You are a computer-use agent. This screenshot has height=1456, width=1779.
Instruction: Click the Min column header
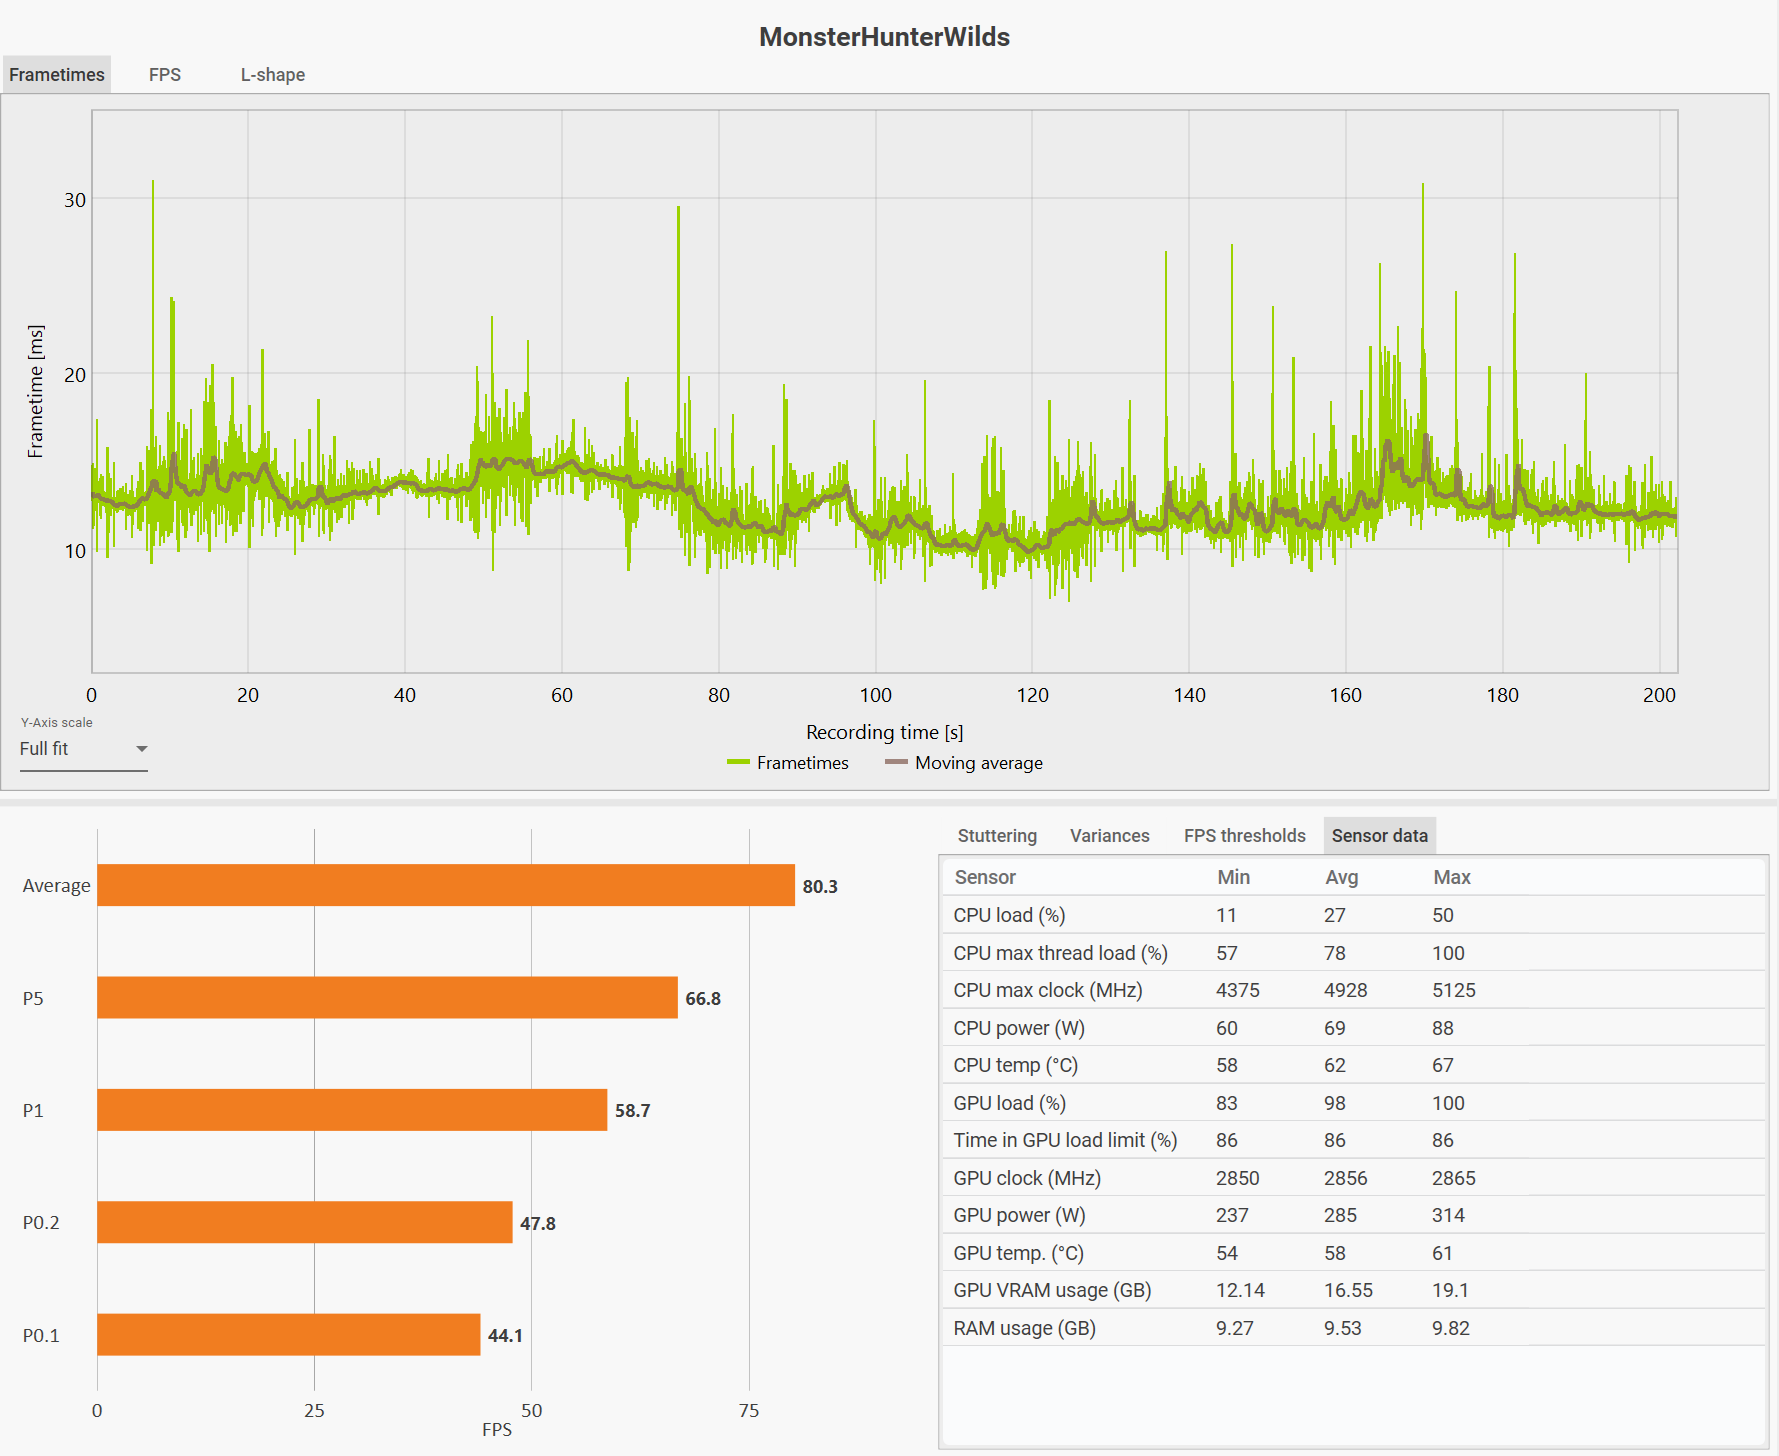[x=1234, y=877]
